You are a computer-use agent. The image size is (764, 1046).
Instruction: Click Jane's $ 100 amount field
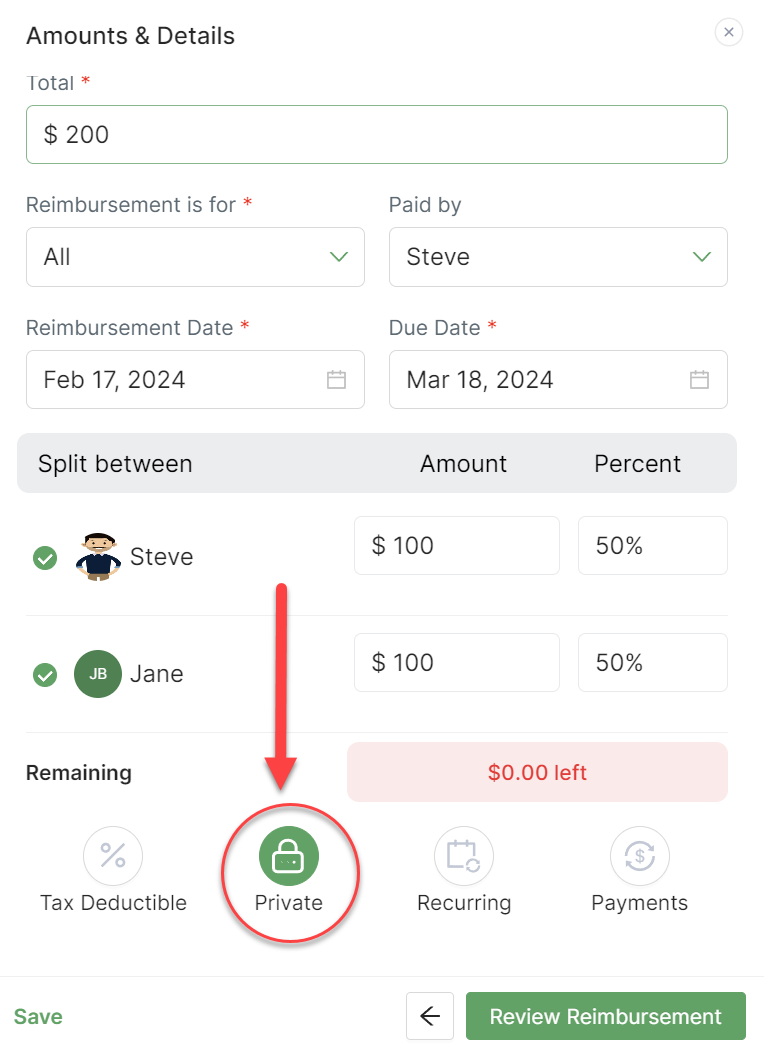click(456, 663)
